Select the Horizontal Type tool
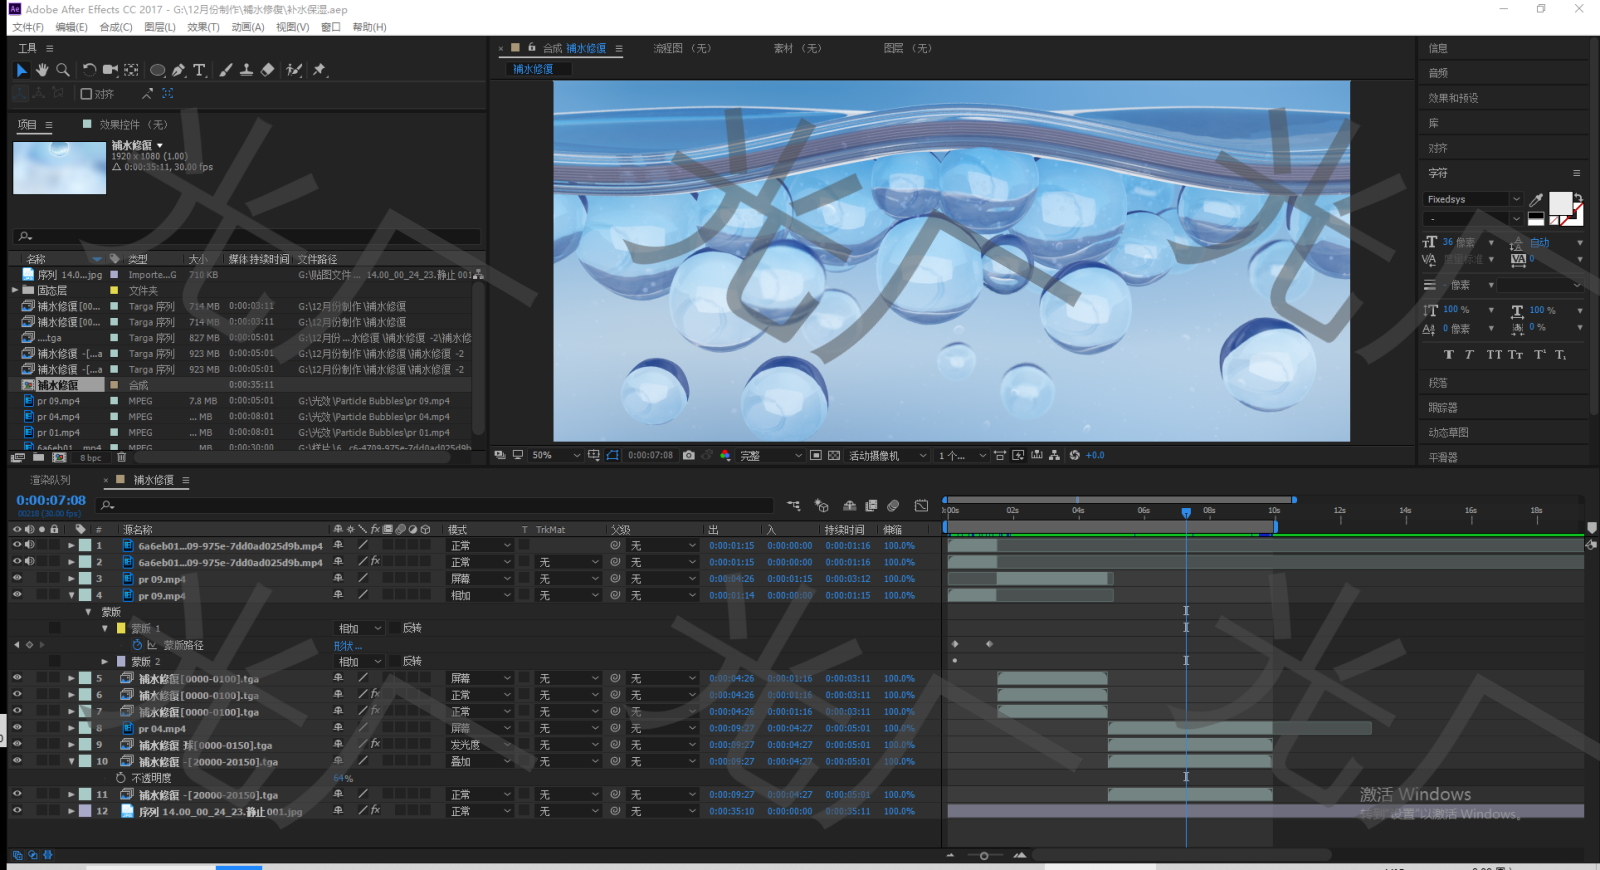 [199, 70]
